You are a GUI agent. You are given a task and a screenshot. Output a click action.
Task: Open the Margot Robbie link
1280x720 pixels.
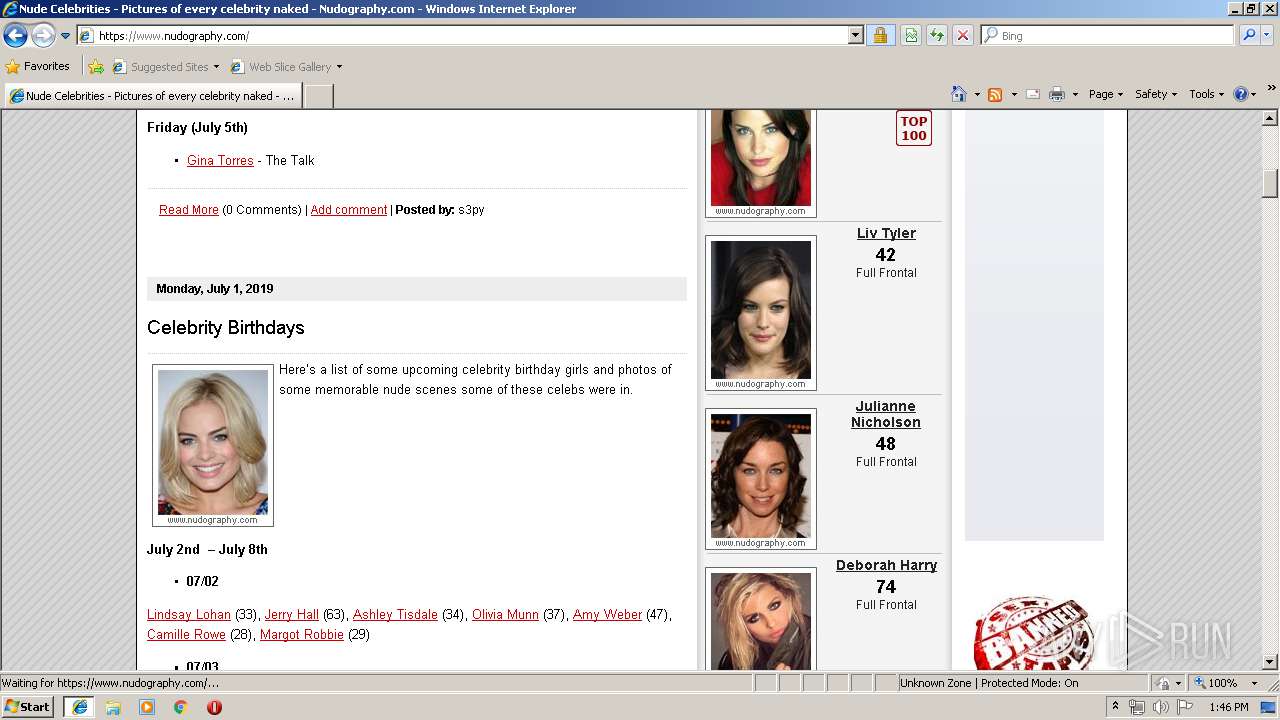[x=302, y=635]
